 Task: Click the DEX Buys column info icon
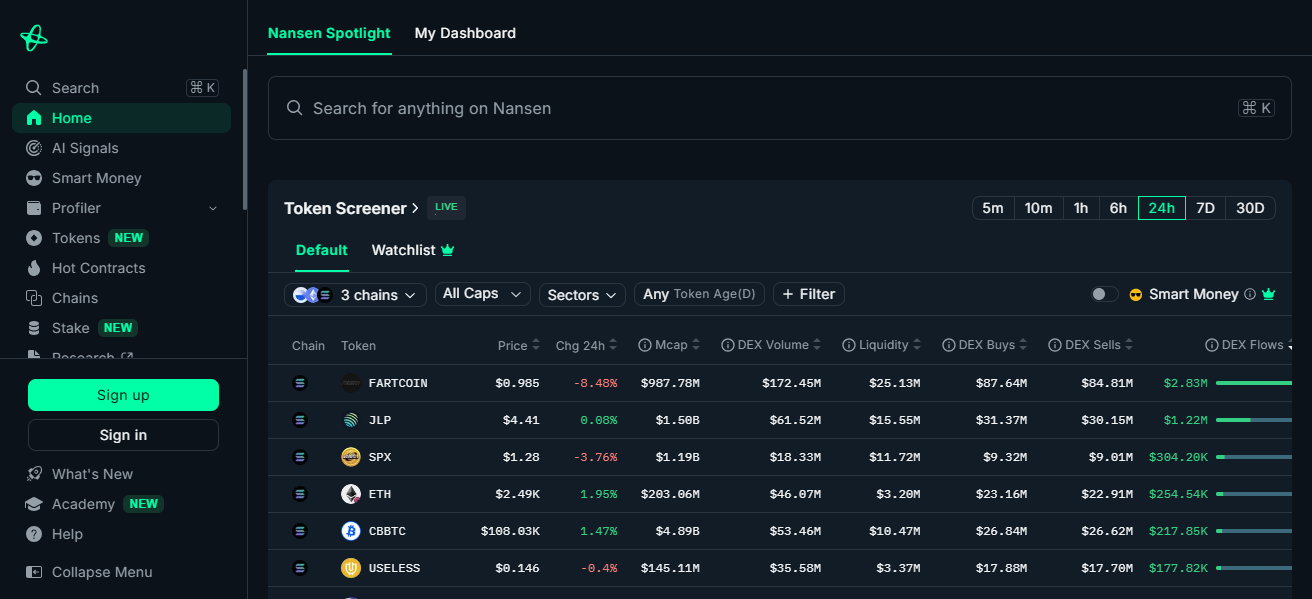point(949,345)
